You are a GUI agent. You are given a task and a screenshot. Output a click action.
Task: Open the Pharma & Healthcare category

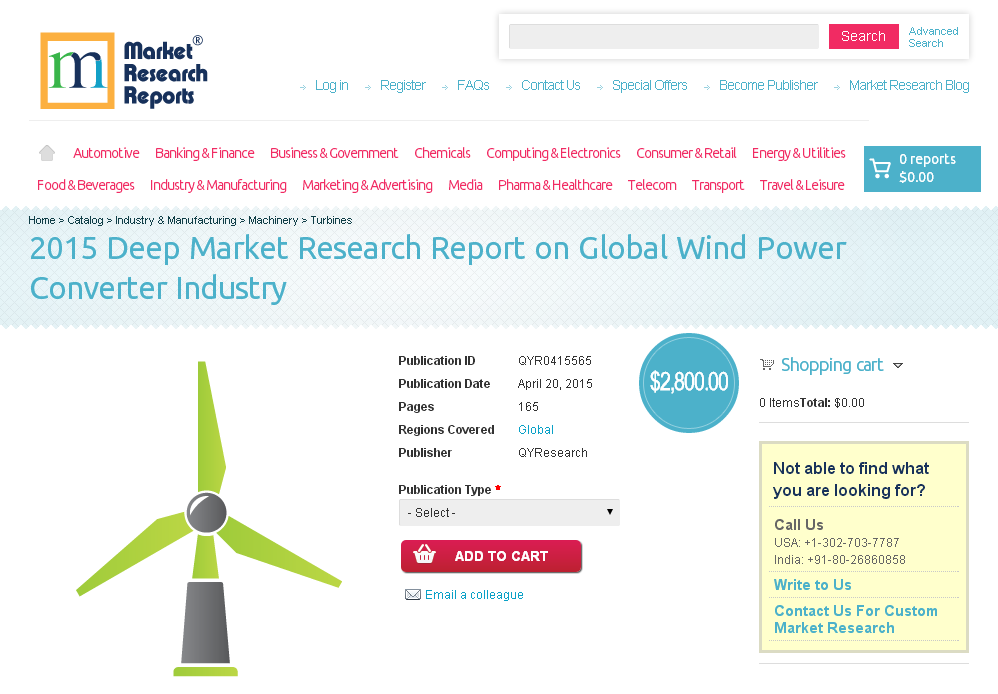point(555,184)
